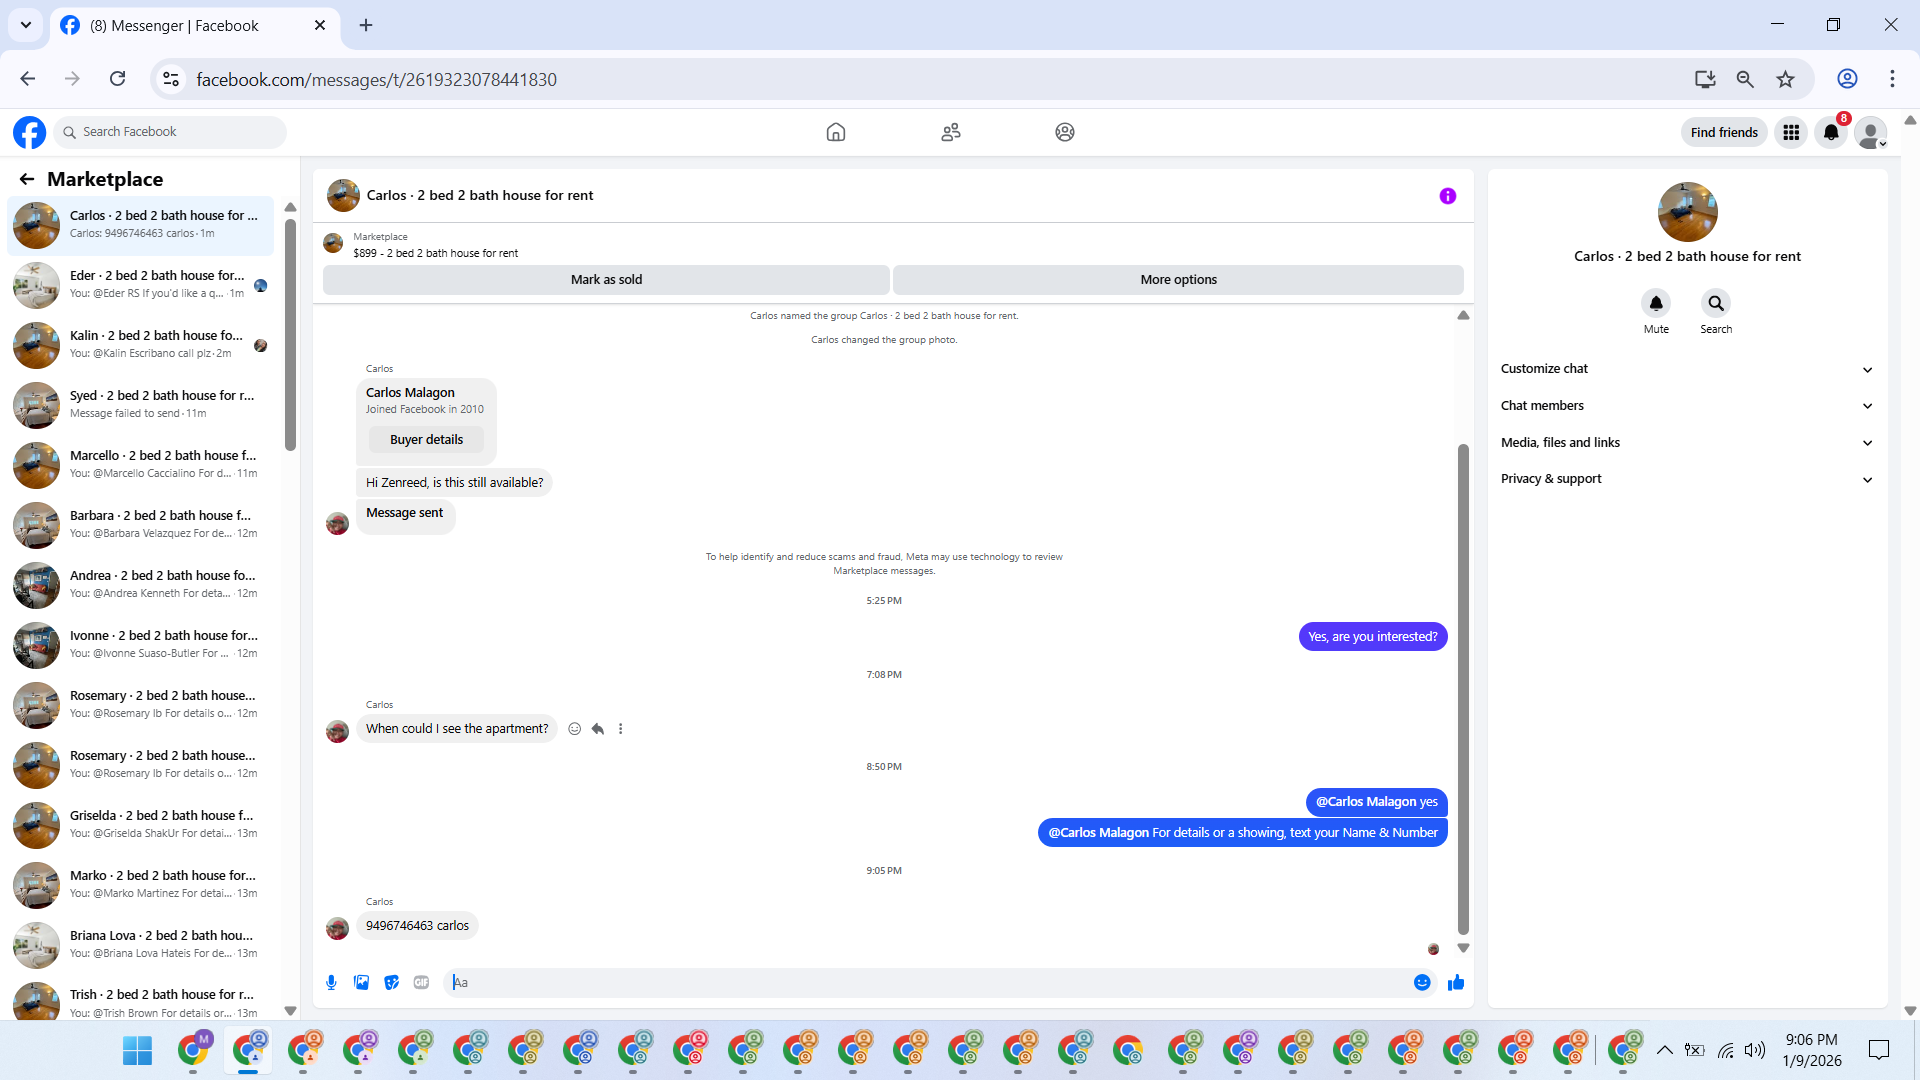Go to the Facebook Home tab
The width and height of the screenshot is (1920, 1080).
click(x=835, y=132)
